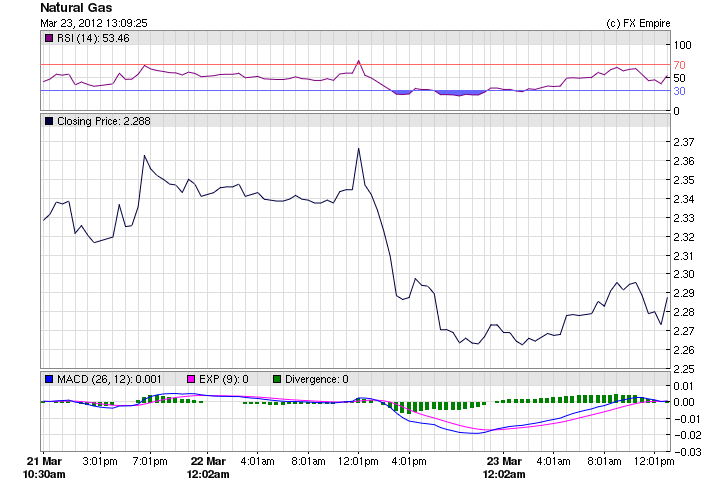Click the 2.37 price axis label
This screenshot has width=710, height=487.
(684, 142)
